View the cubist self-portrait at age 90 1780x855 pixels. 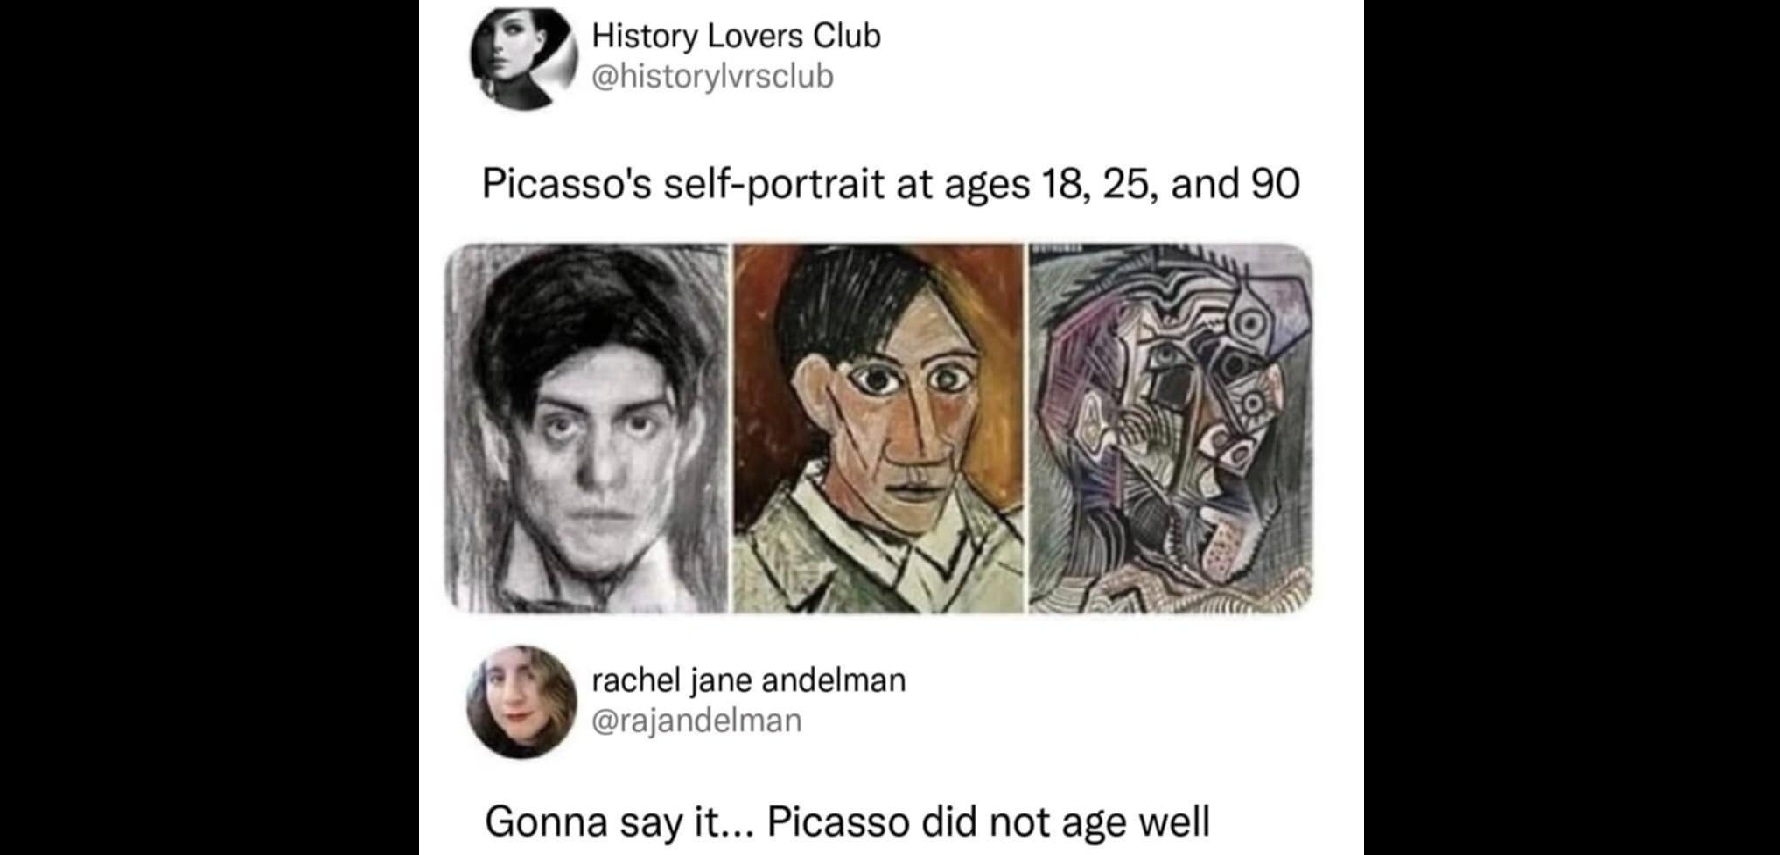1170,428
